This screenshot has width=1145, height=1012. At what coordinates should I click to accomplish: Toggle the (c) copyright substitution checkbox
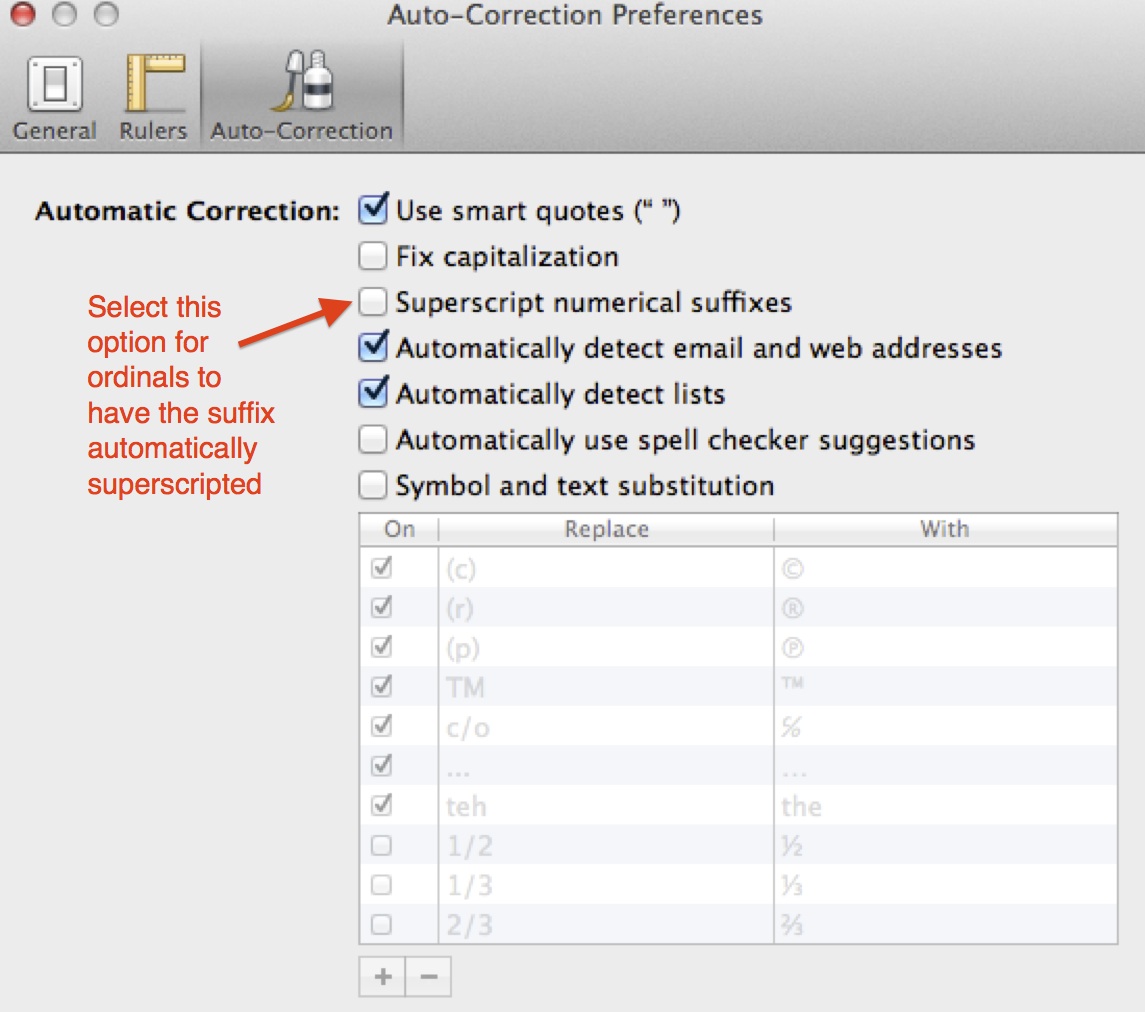click(x=381, y=568)
